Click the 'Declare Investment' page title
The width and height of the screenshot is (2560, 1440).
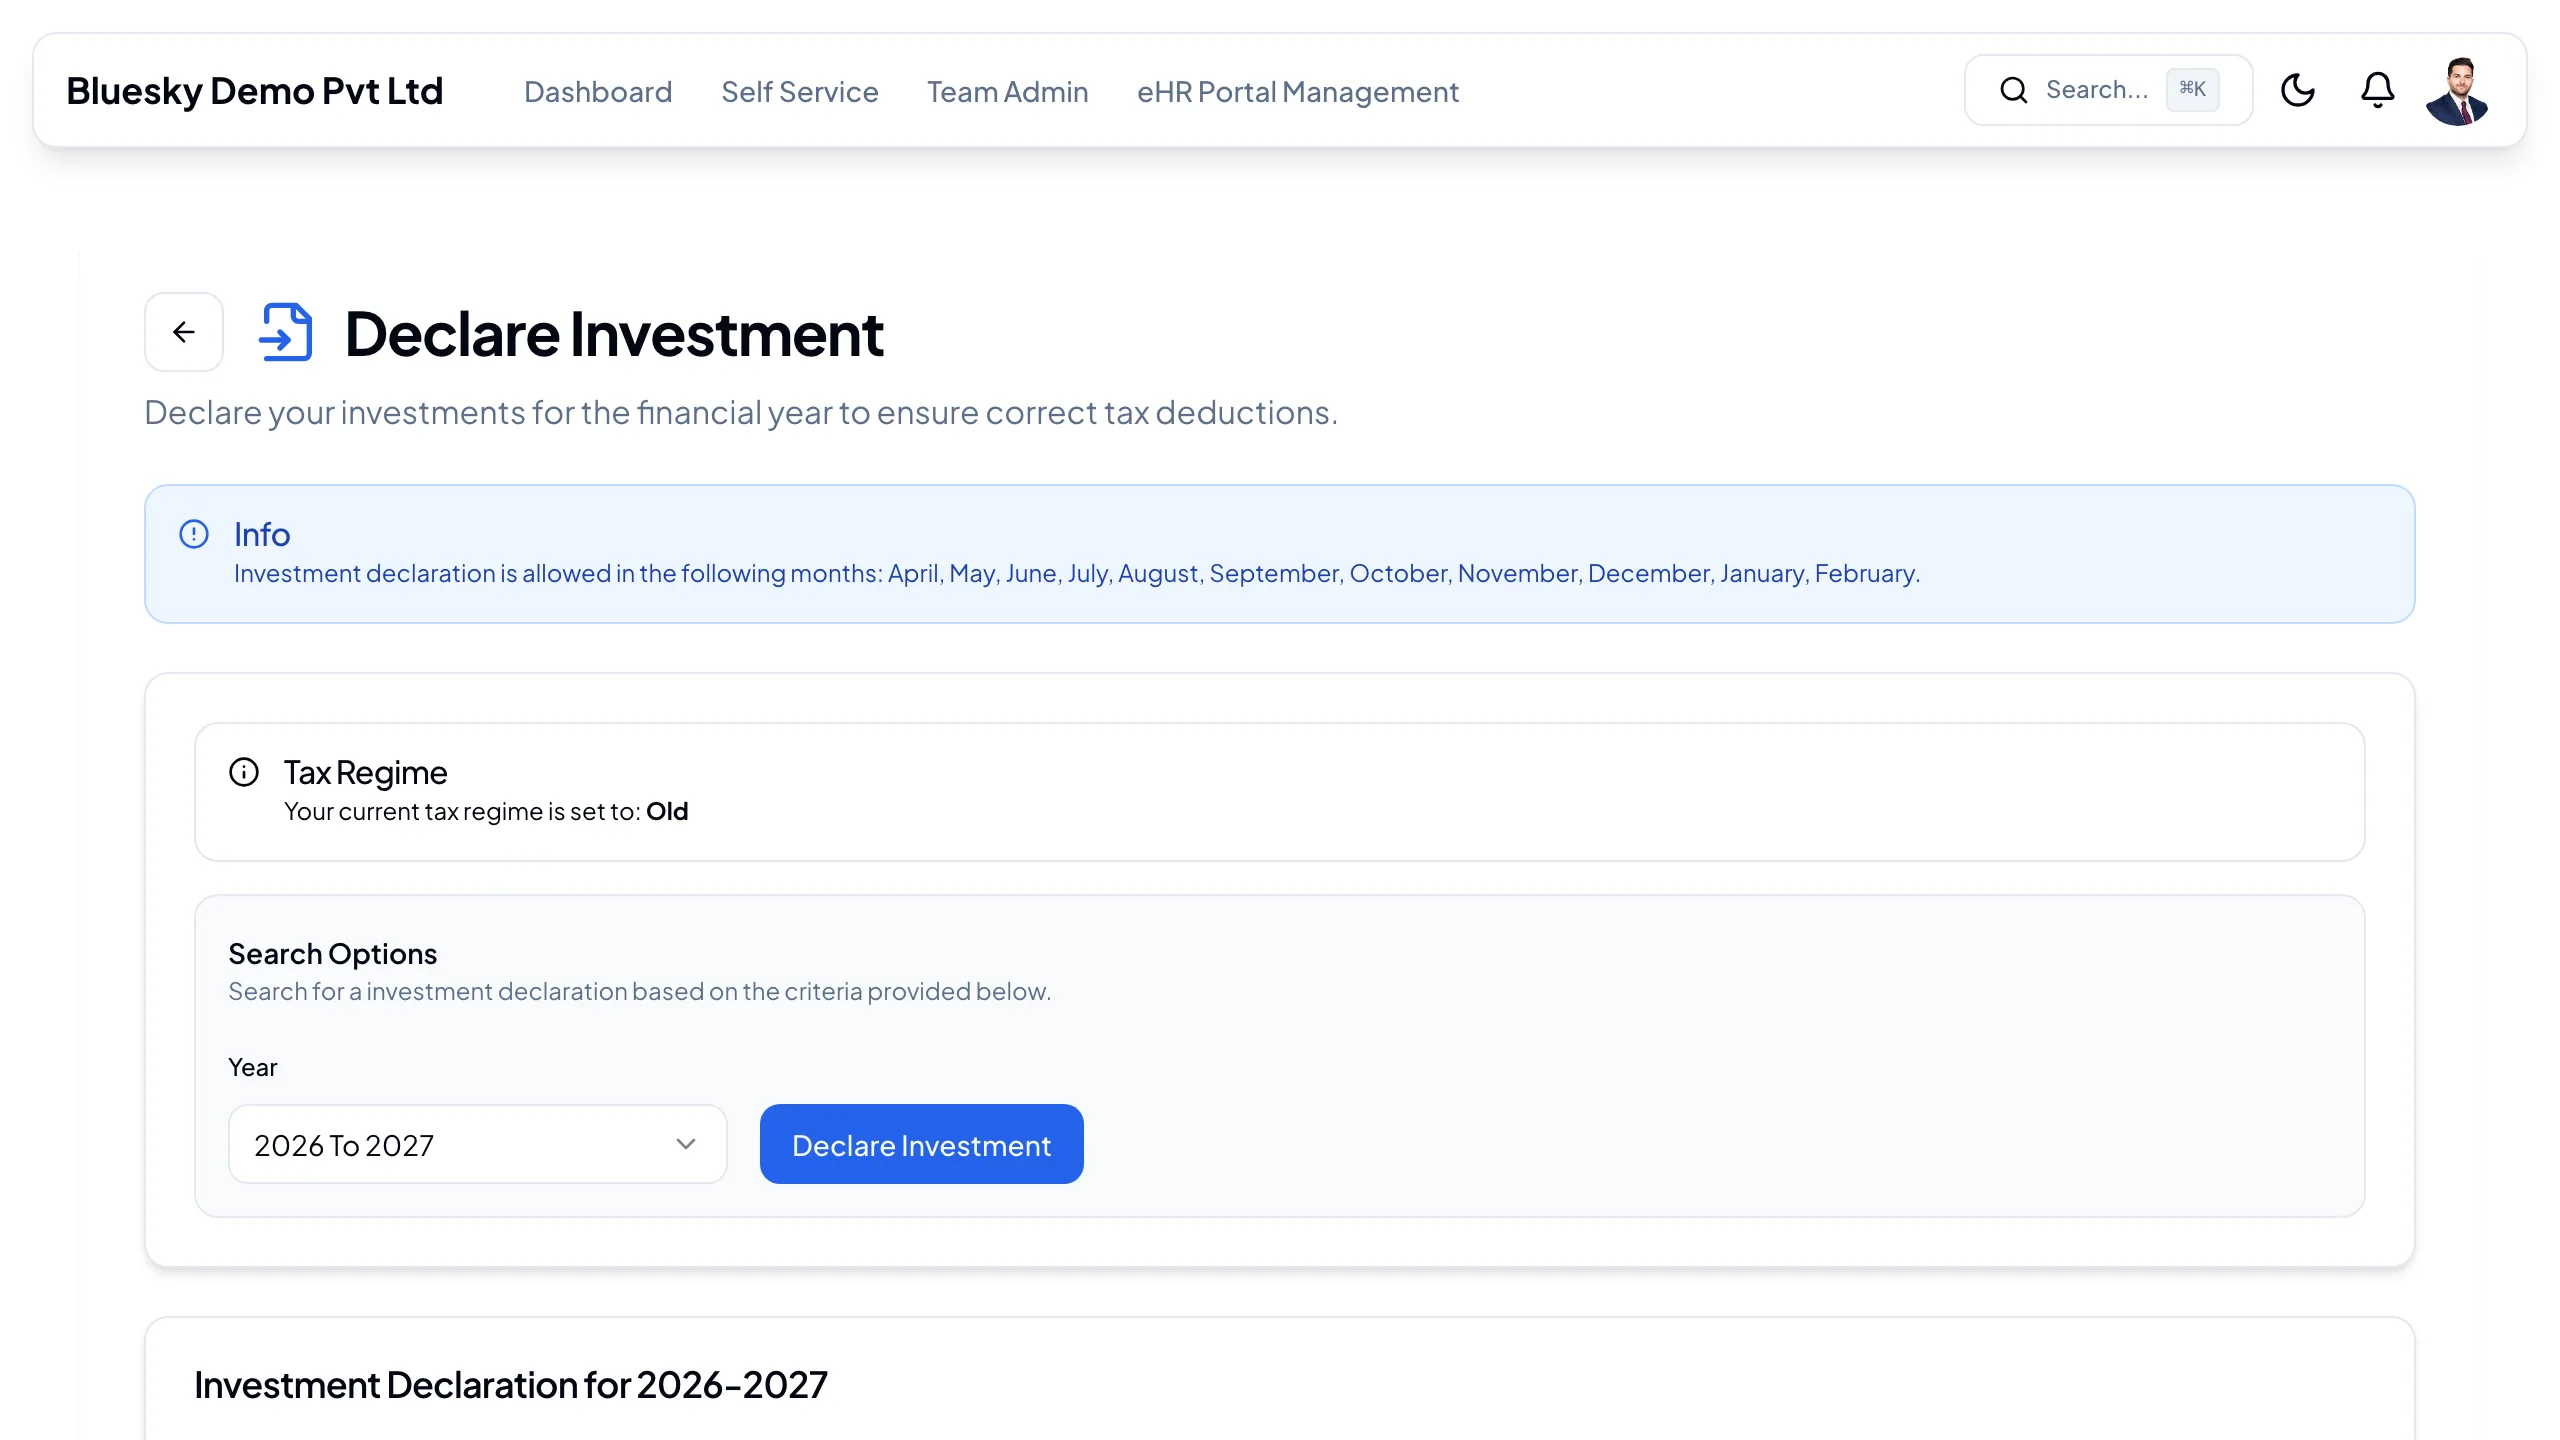(614, 333)
